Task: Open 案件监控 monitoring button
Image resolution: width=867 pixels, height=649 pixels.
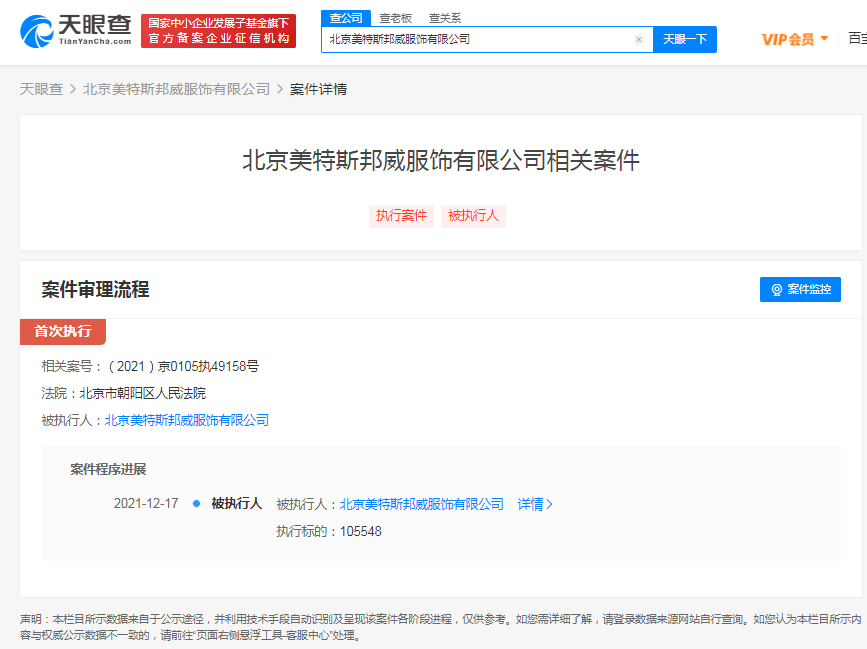Action: pos(800,290)
